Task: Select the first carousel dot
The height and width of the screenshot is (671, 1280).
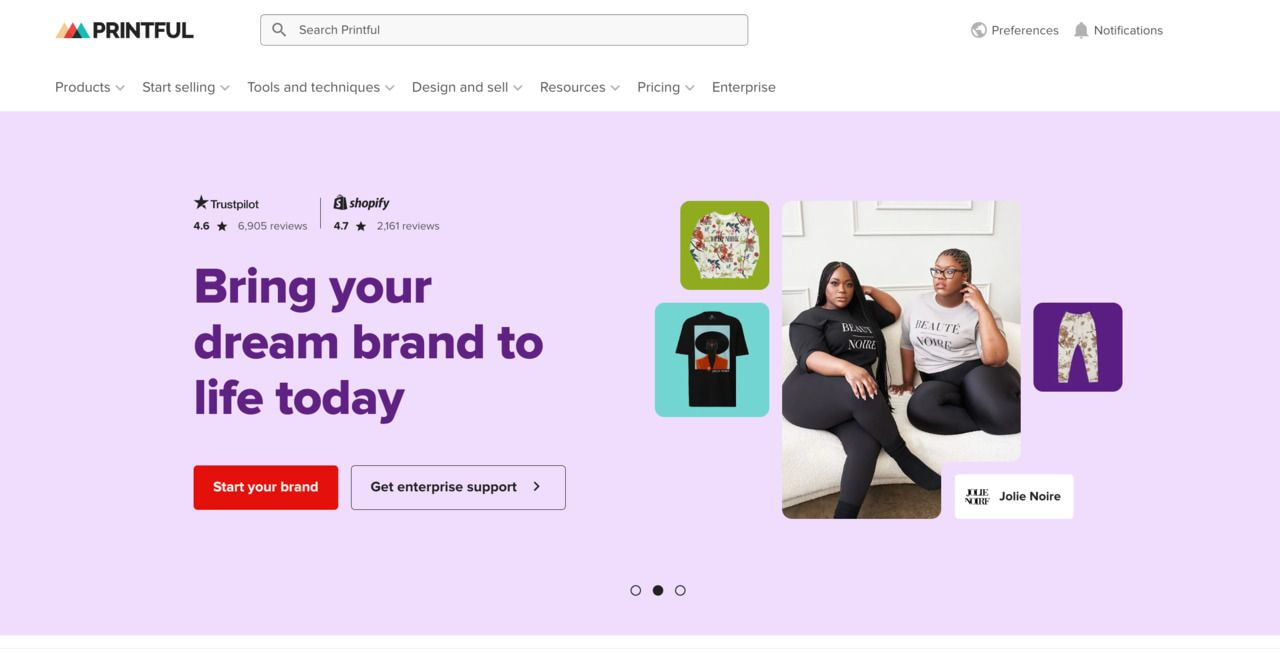Action: pos(636,590)
